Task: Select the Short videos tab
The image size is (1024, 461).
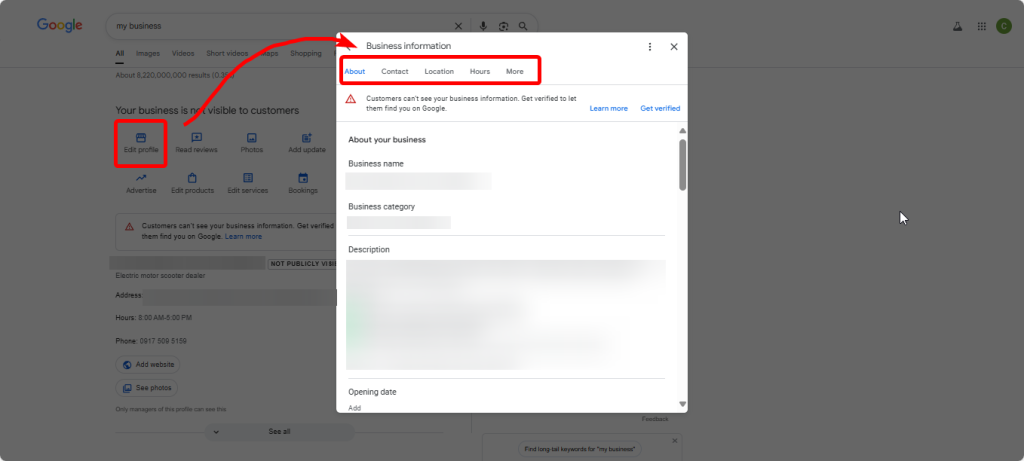Action: 227,54
